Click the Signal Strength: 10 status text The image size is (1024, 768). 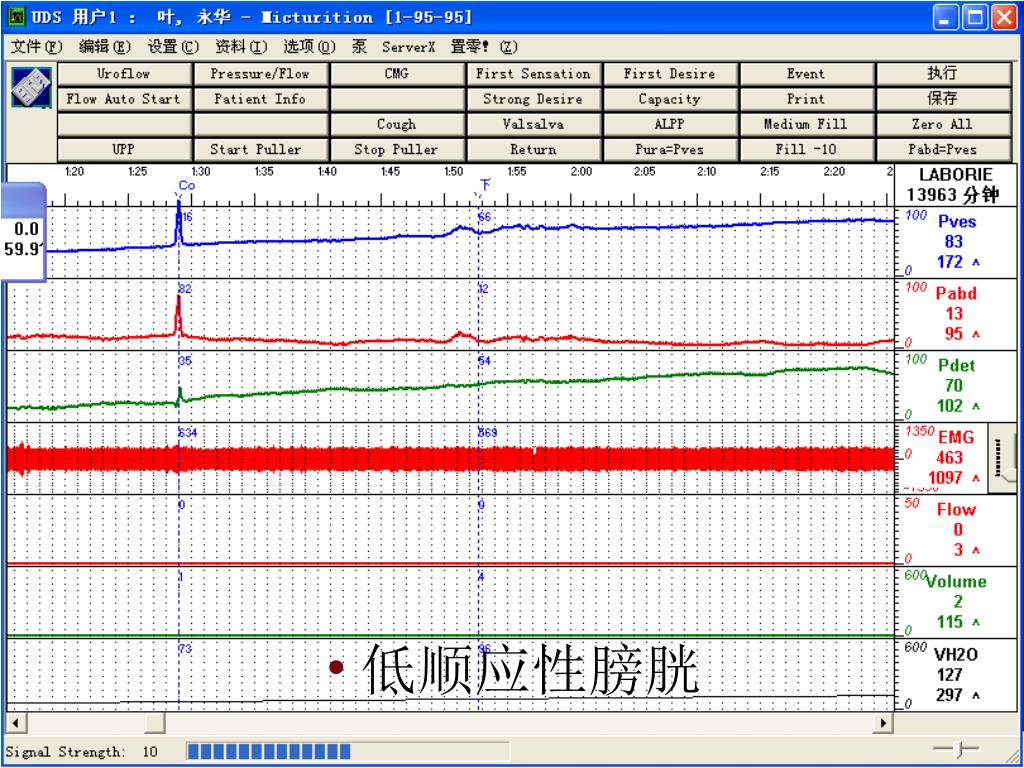point(82,752)
